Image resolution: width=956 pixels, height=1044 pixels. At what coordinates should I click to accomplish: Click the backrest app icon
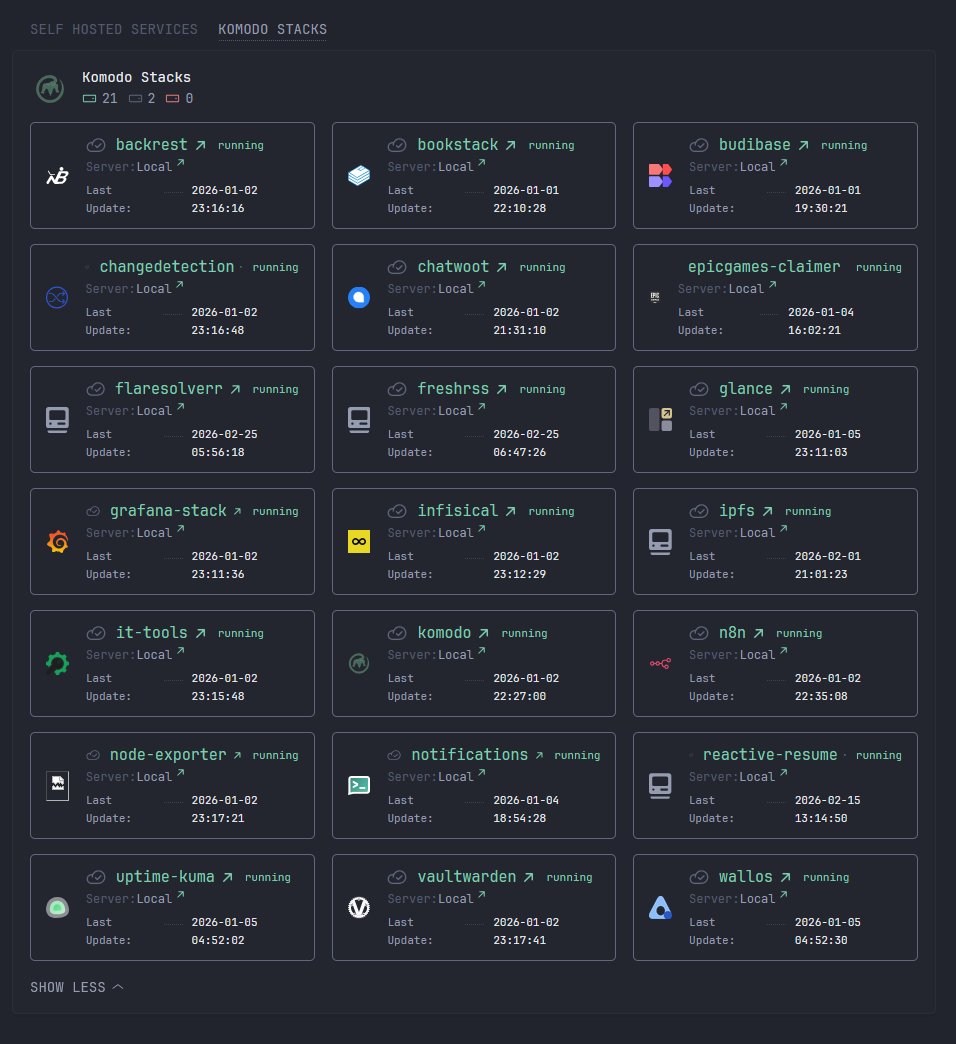click(x=57, y=176)
